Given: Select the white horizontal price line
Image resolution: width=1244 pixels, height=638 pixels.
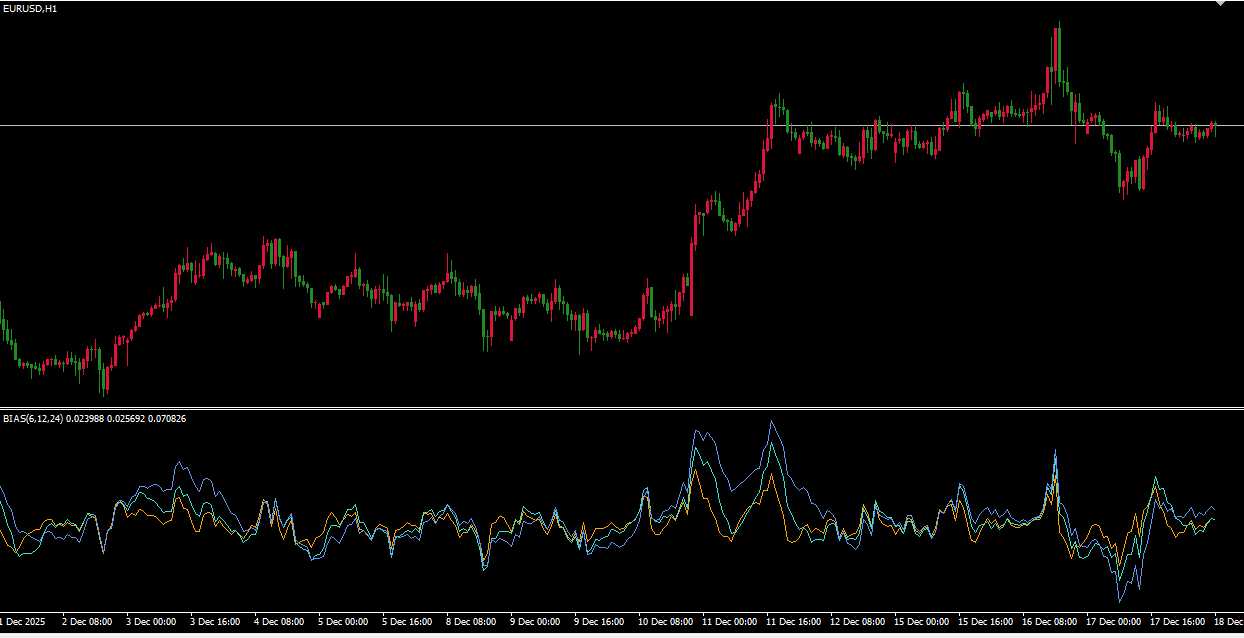Looking at the screenshot, I should (x=400, y=125).
